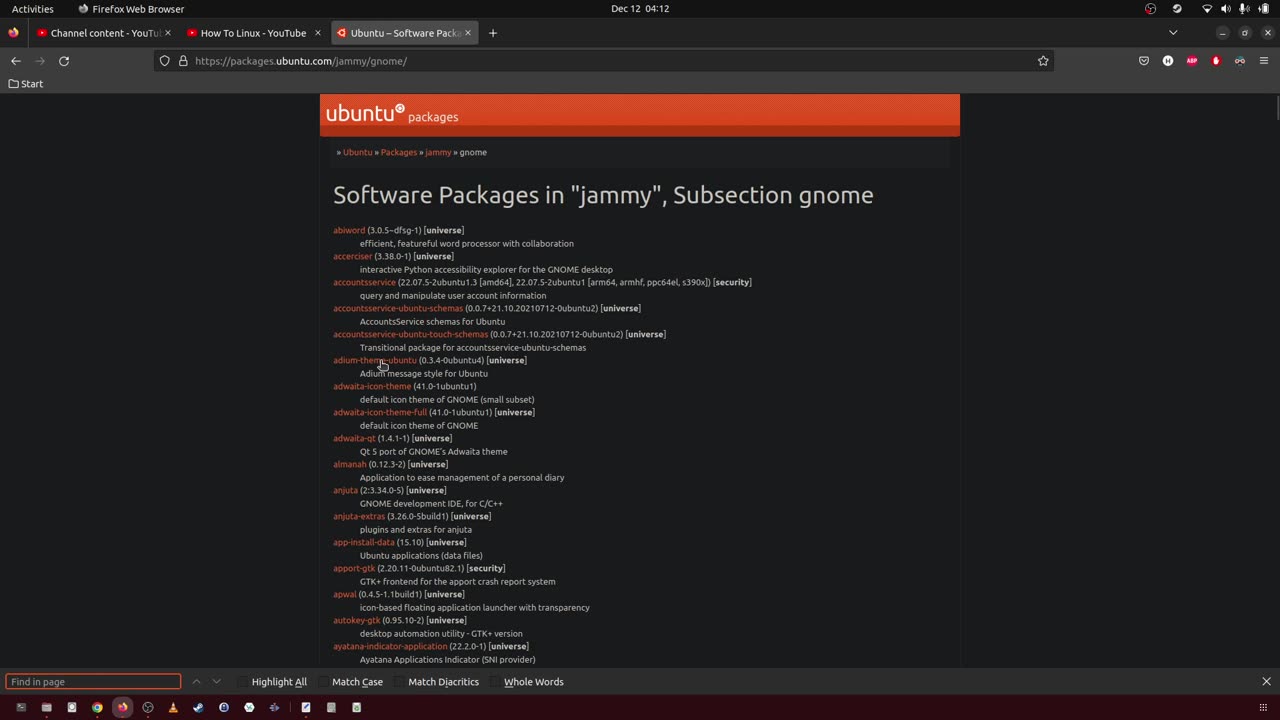This screenshot has width=1280, height=720.
Task: Switch to How To Linux YouTube tab
Action: pyautogui.click(x=254, y=33)
